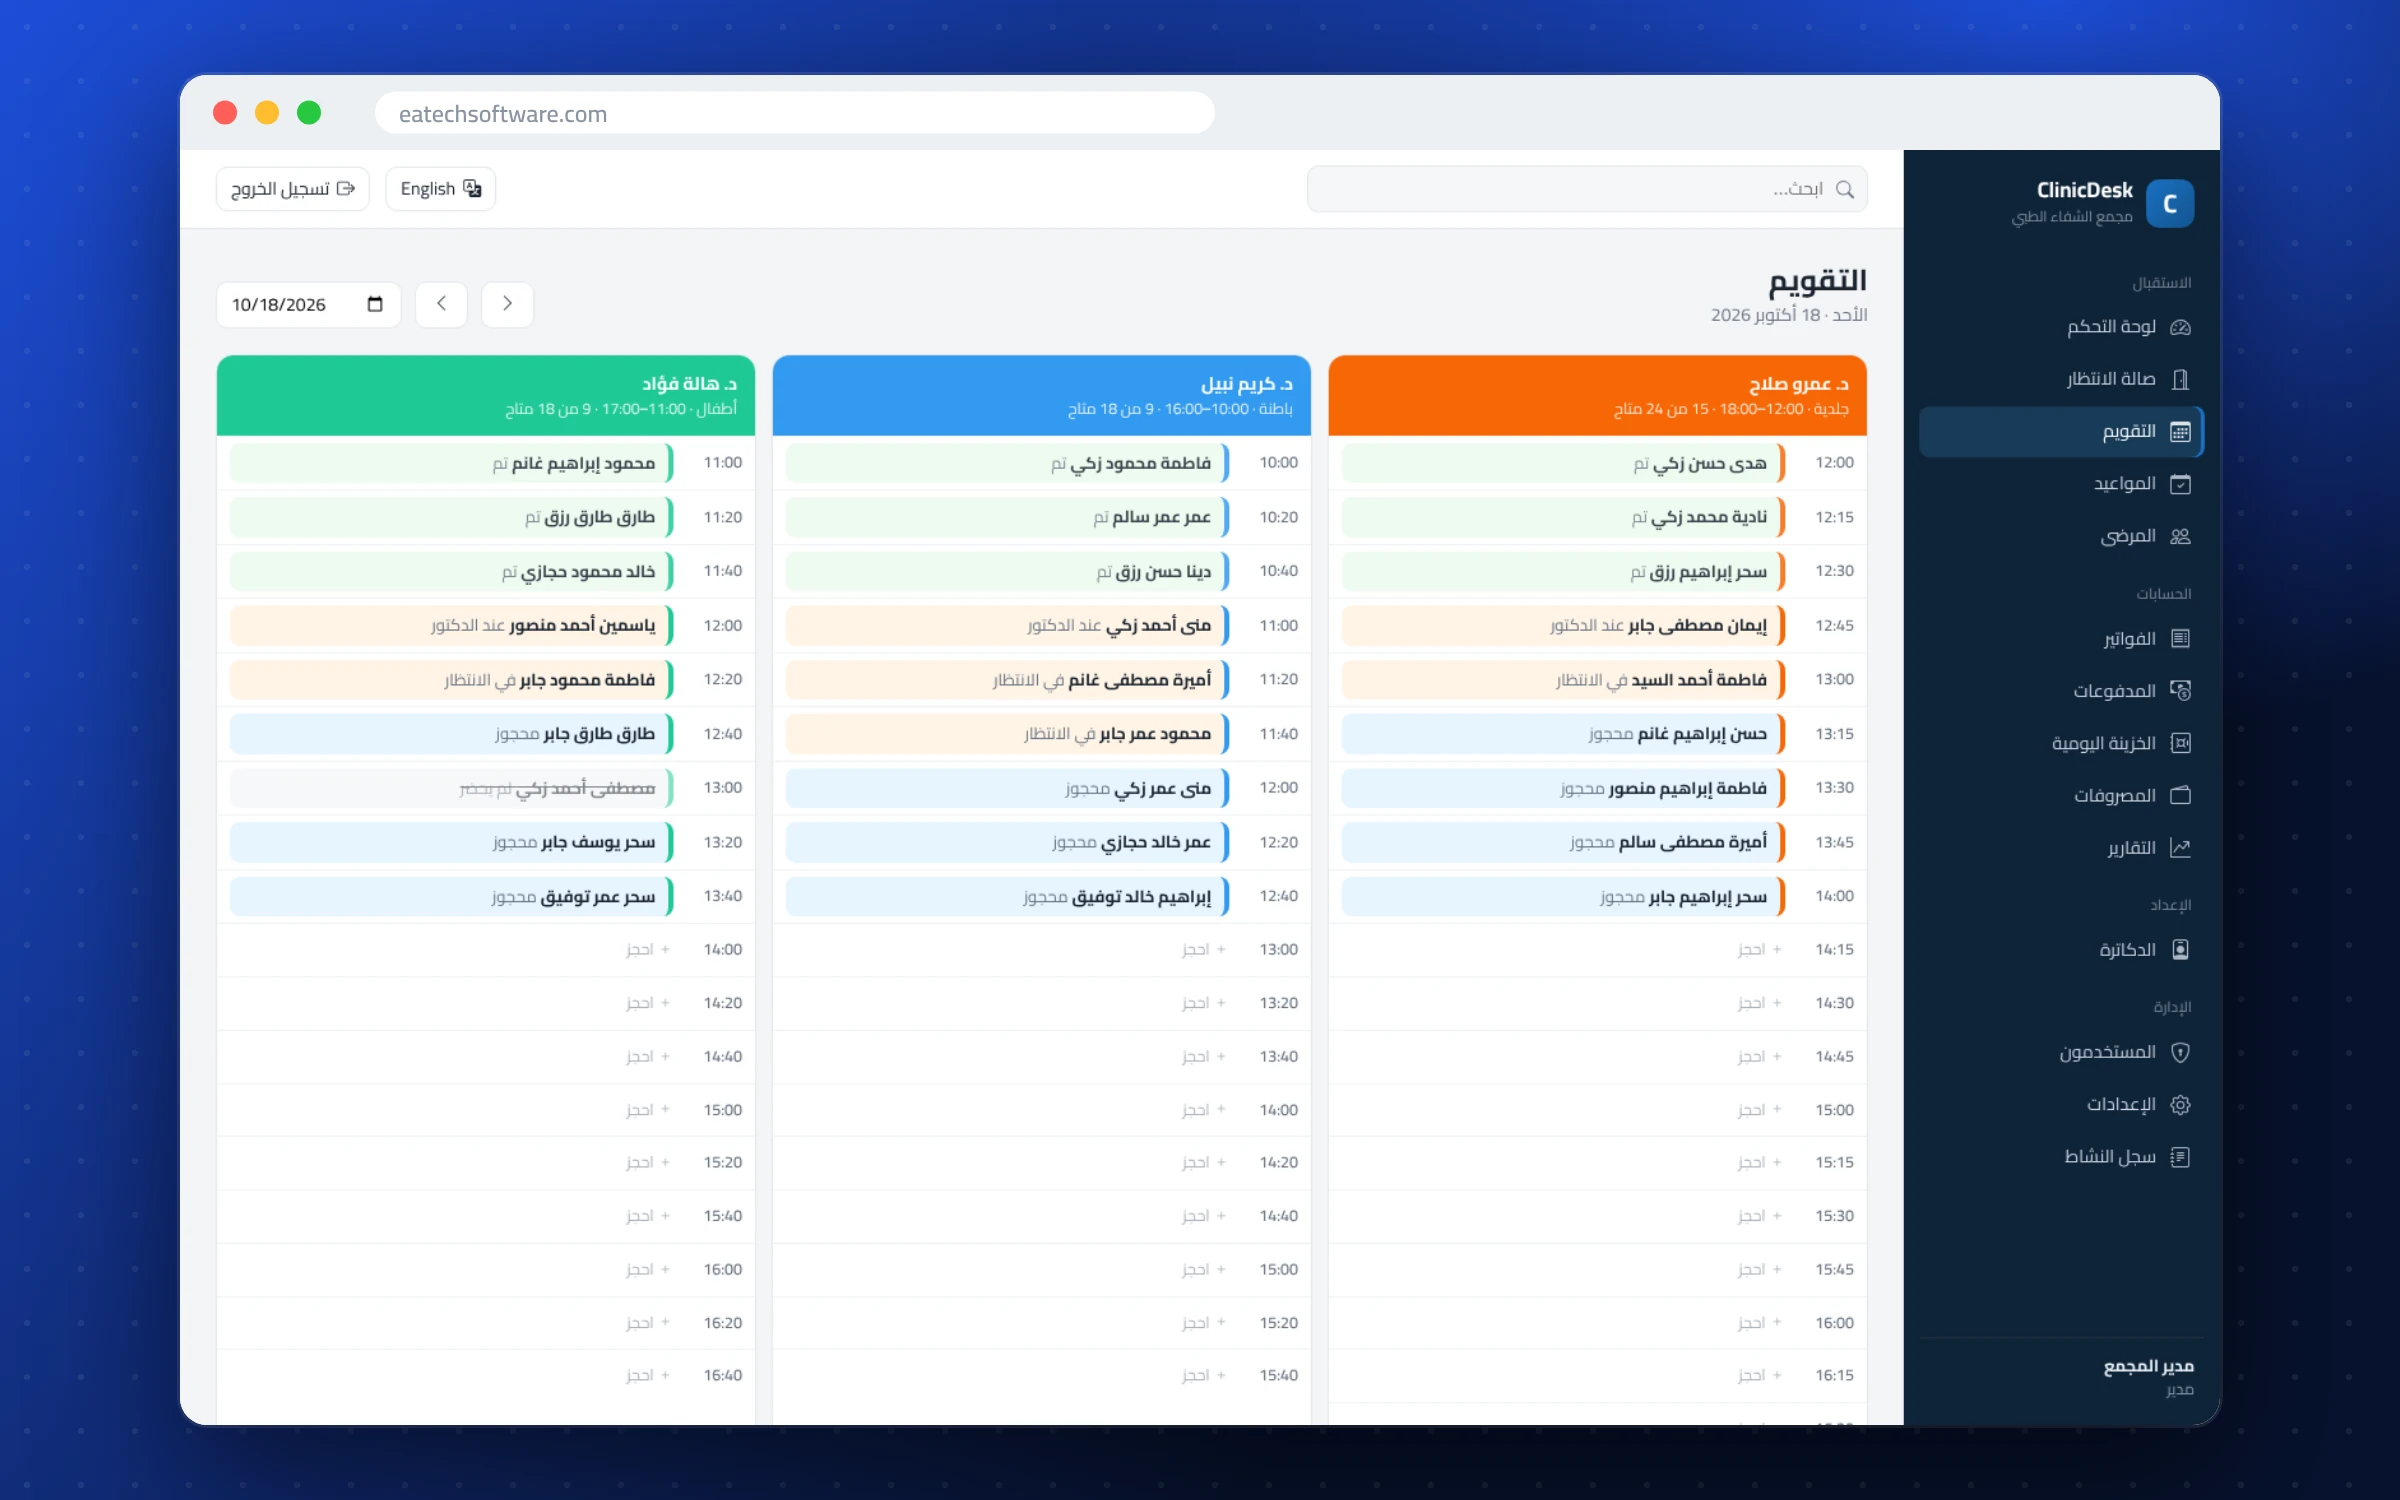Open سحر إبراهيم رزق 12:30 appointment
This screenshot has width=2400, height=1500.
[1563, 571]
